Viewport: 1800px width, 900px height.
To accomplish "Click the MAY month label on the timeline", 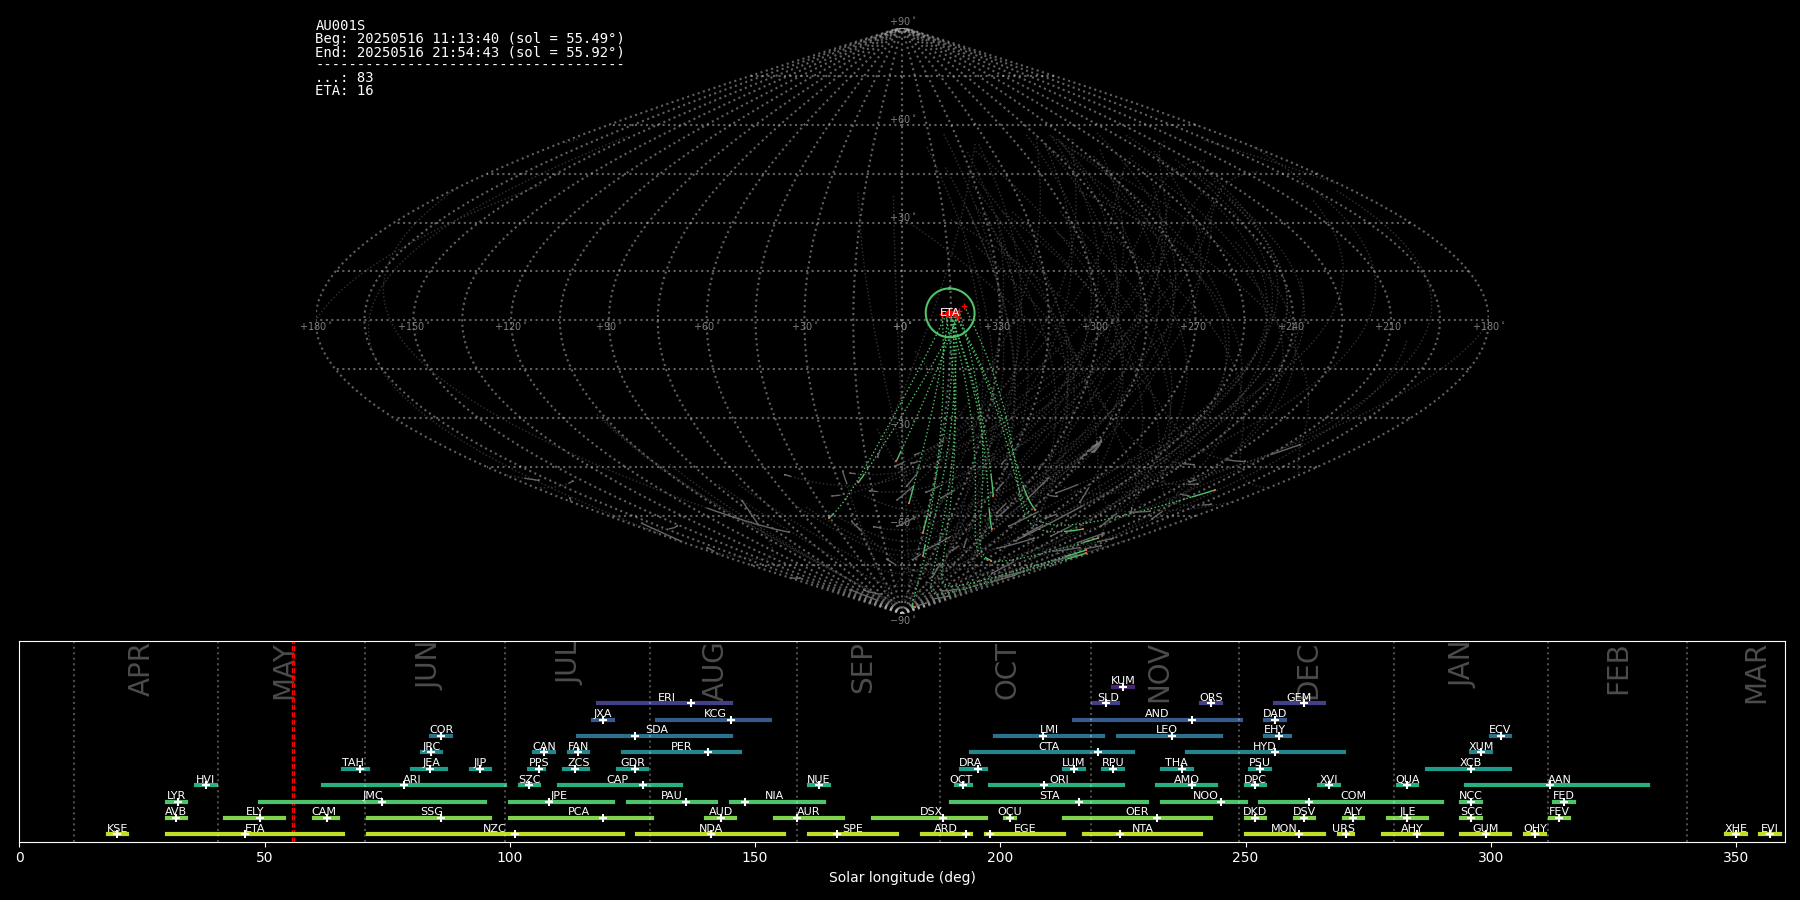I will click(284, 672).
